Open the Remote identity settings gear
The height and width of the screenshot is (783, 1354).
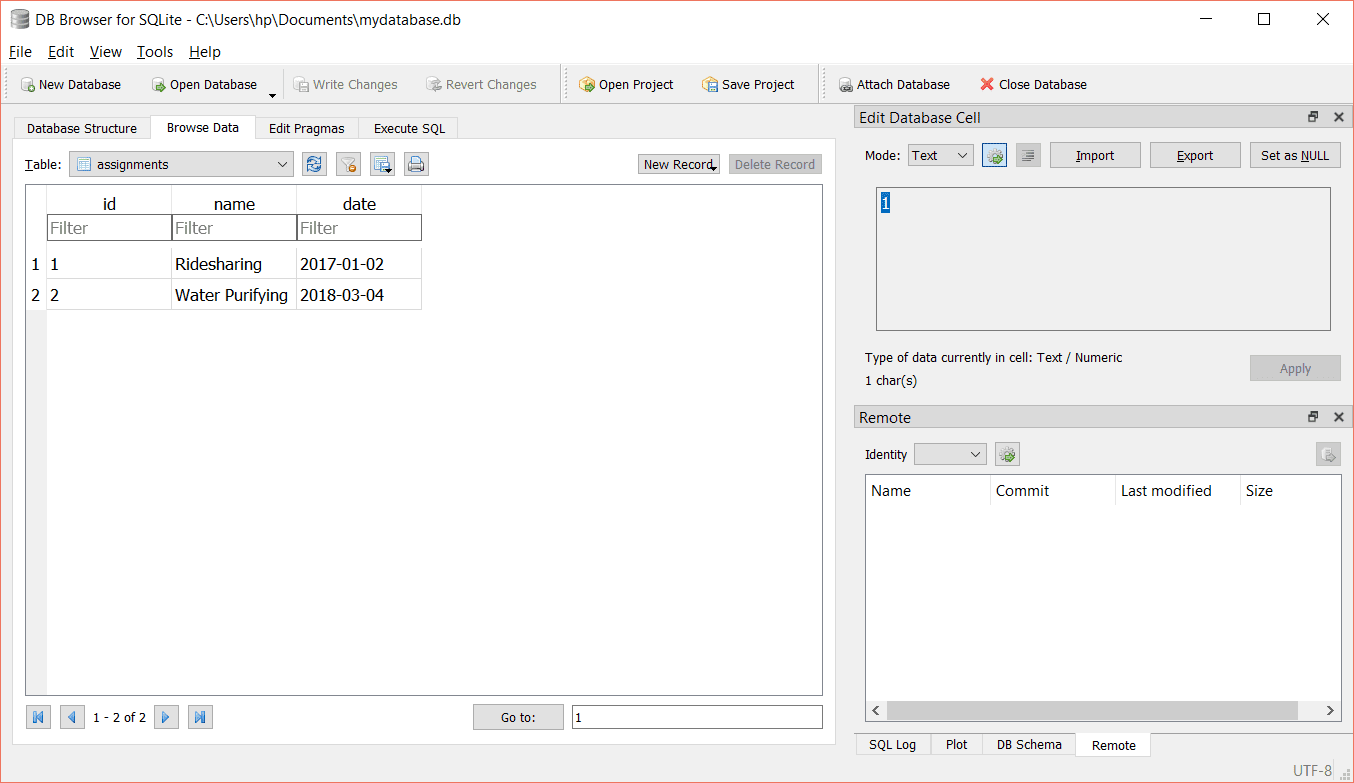1007,453
